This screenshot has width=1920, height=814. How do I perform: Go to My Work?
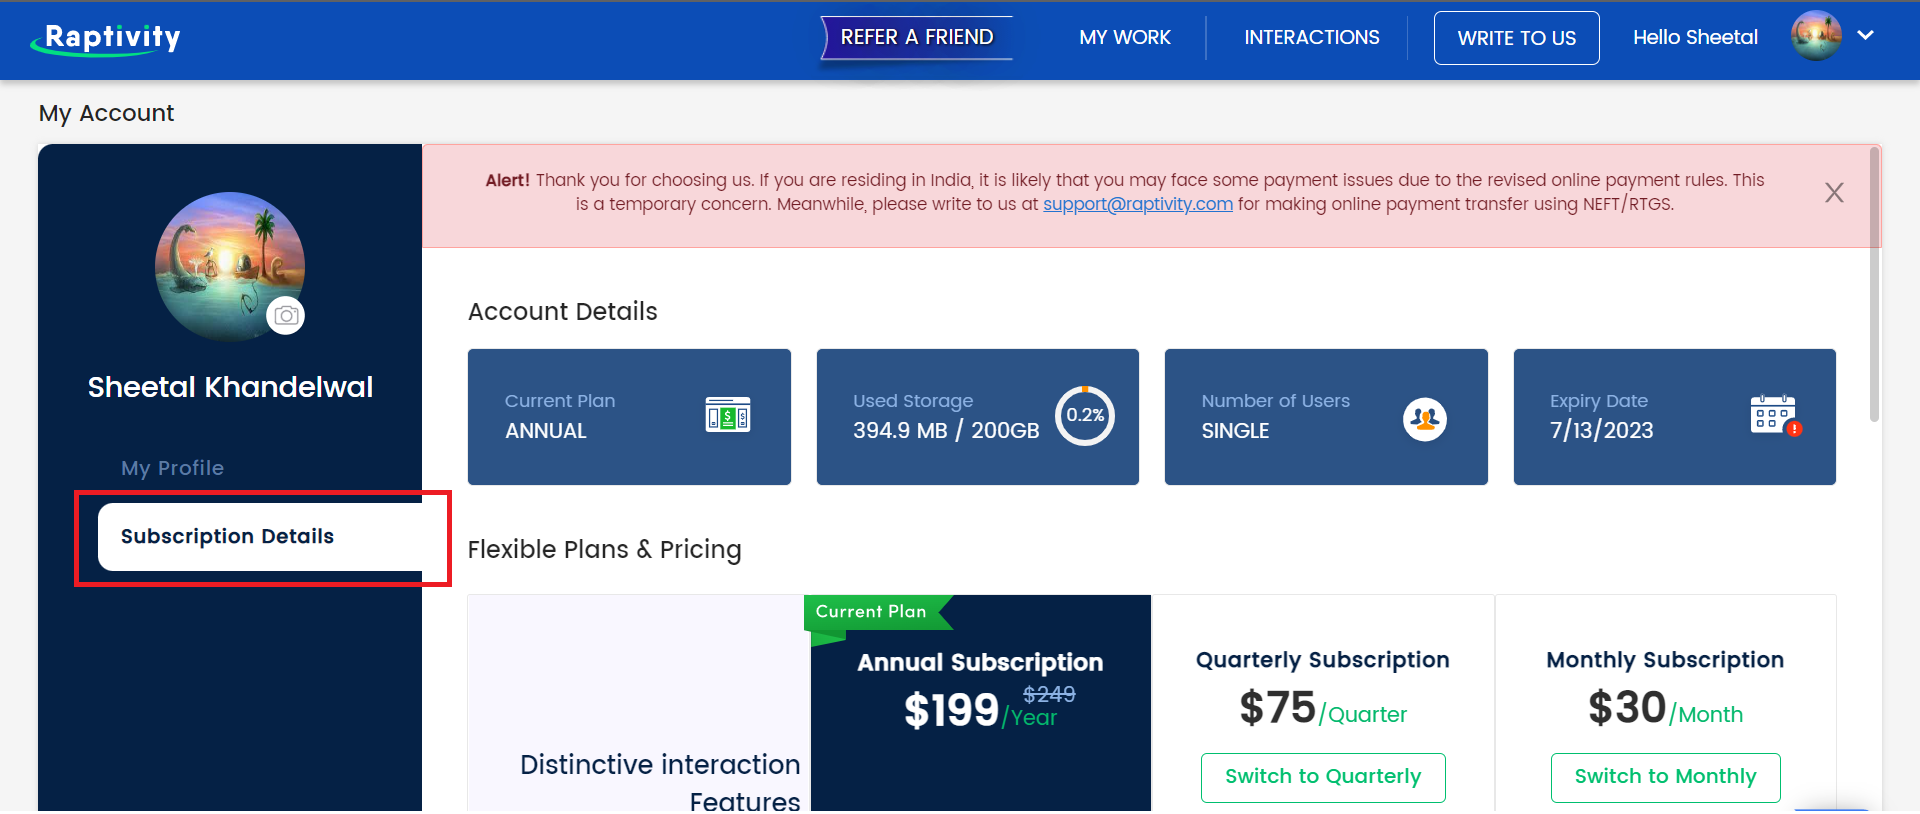coord(1125,38)
